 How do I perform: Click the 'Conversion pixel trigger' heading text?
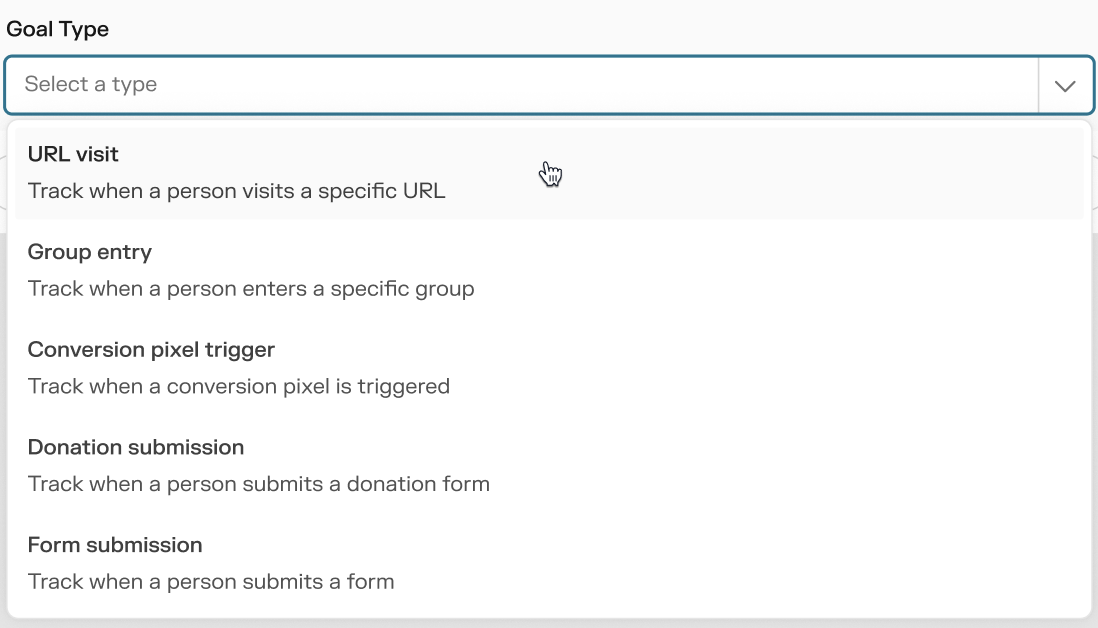(x=151, y=350)
